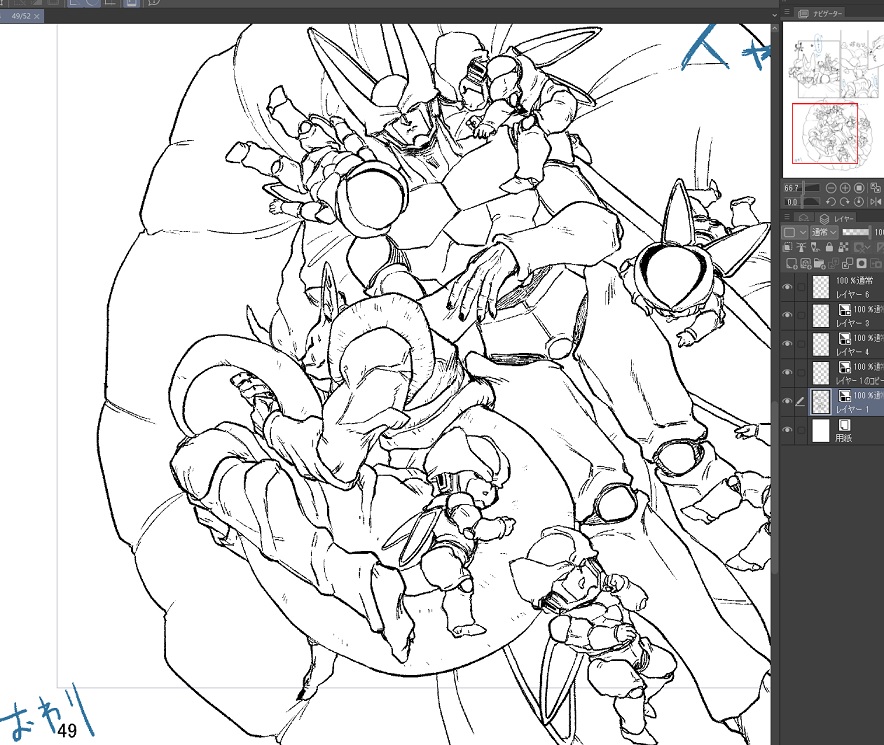
Task: Hide 用紙 paper layer eye icon
Action: [788, 430]
